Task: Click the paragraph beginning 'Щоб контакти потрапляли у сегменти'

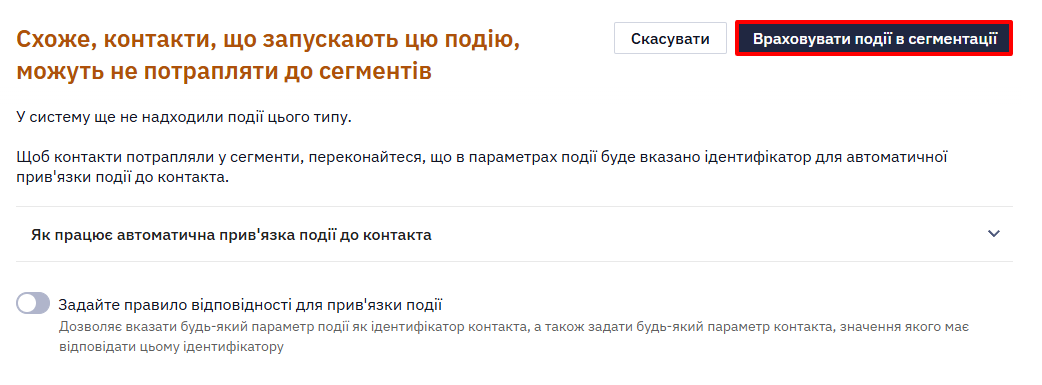Action: [481, 168]
